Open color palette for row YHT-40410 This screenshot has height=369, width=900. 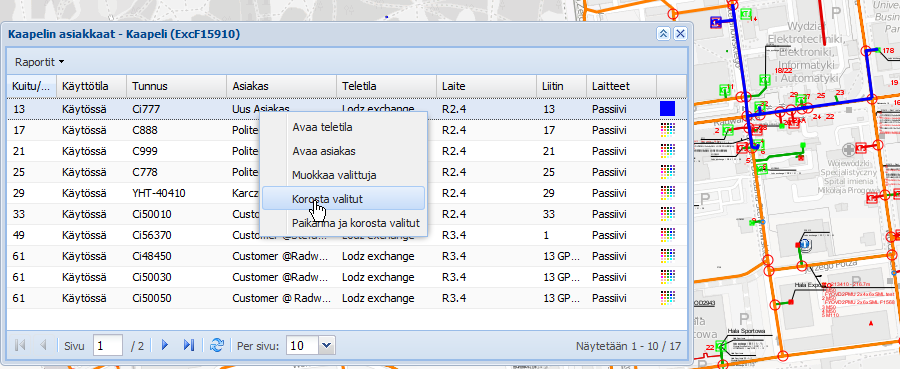pyautogui.click(x=668, y=192)
